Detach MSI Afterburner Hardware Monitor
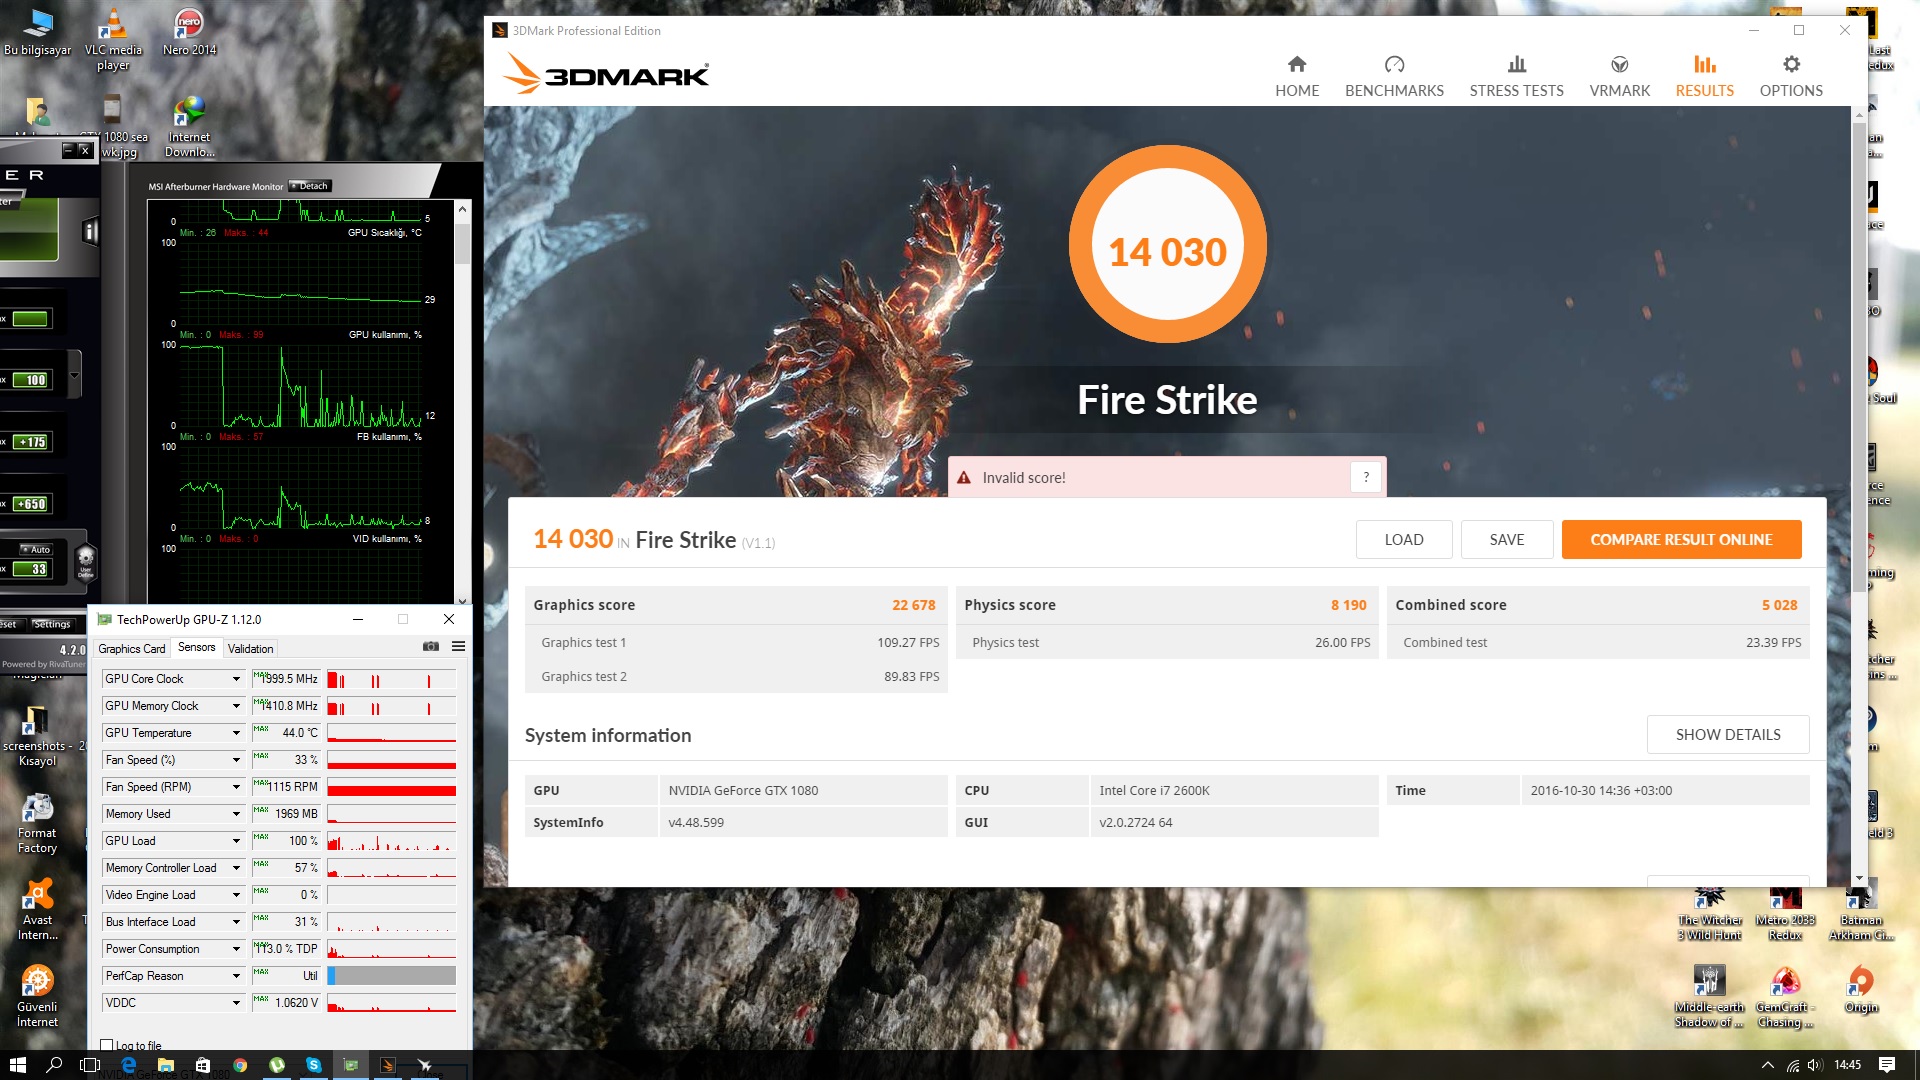This screenshot has width=1920, height=1080. point(310,186)
